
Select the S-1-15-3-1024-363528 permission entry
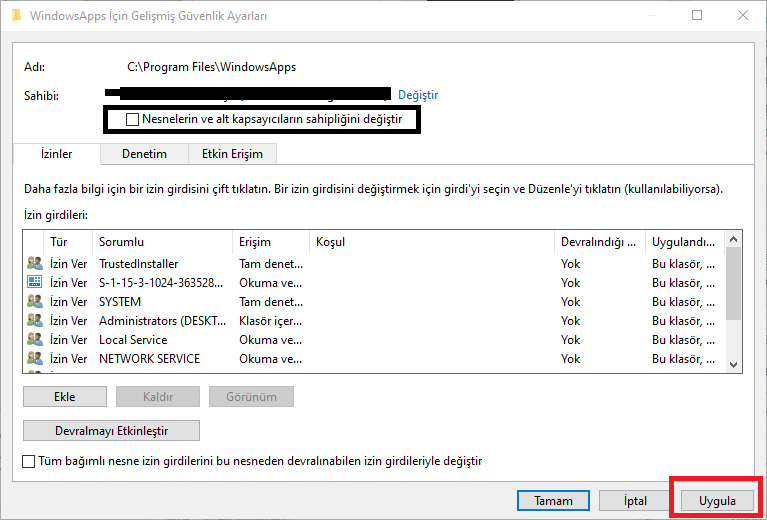374,283
